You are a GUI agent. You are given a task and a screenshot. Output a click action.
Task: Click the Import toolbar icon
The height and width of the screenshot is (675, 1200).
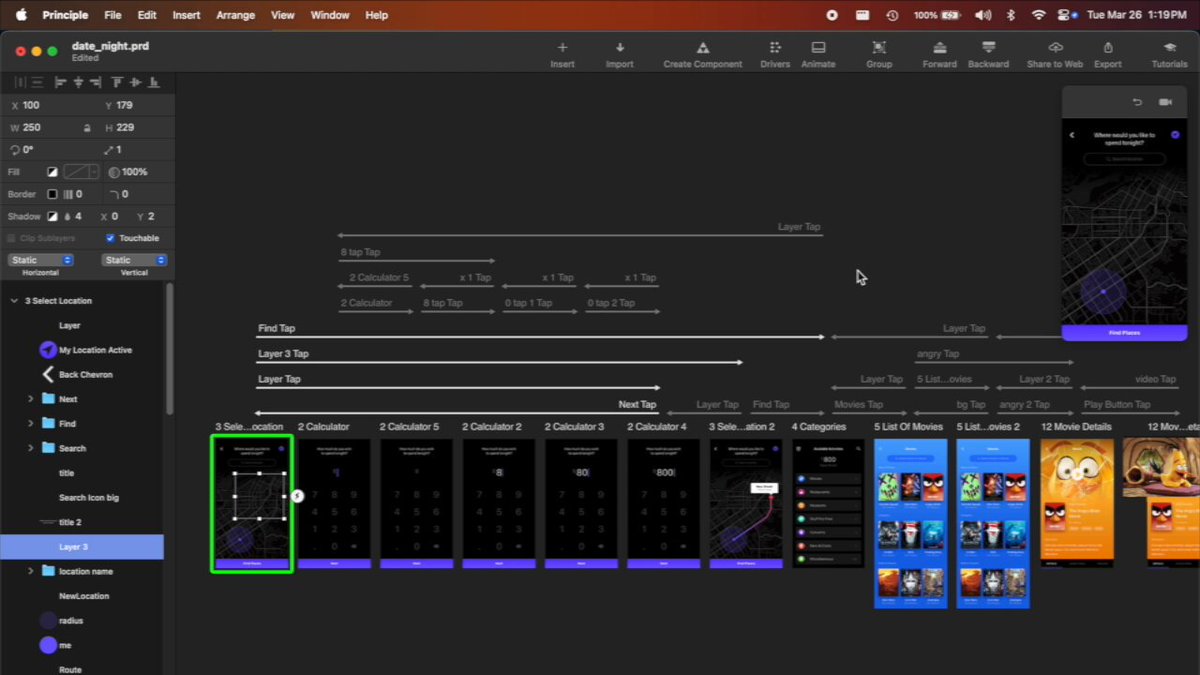click(x=620, y=54)
